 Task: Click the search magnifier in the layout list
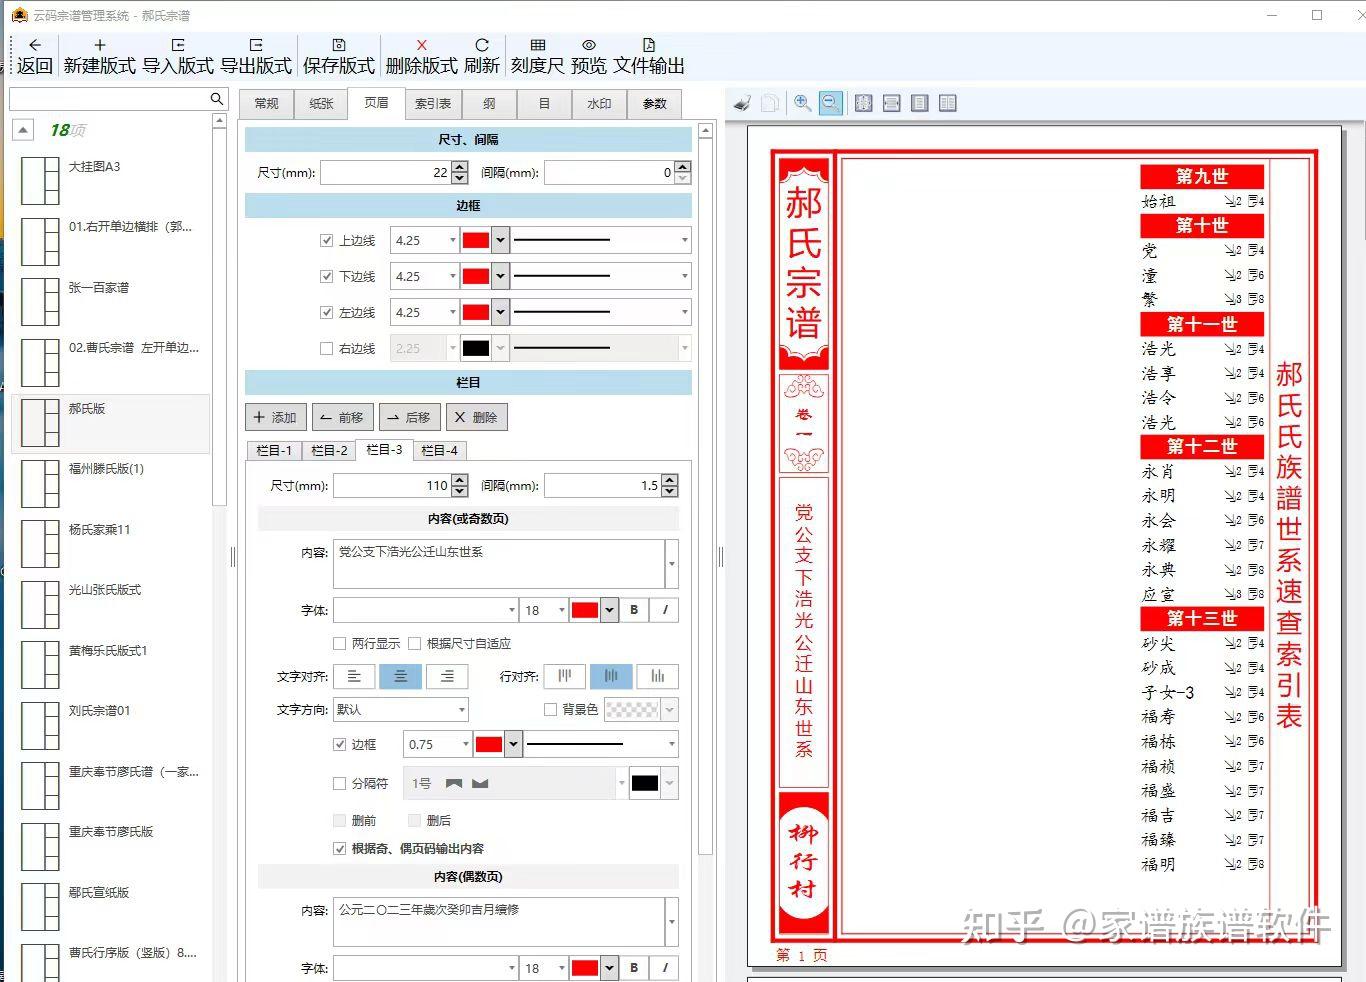[x=217, y=99]
